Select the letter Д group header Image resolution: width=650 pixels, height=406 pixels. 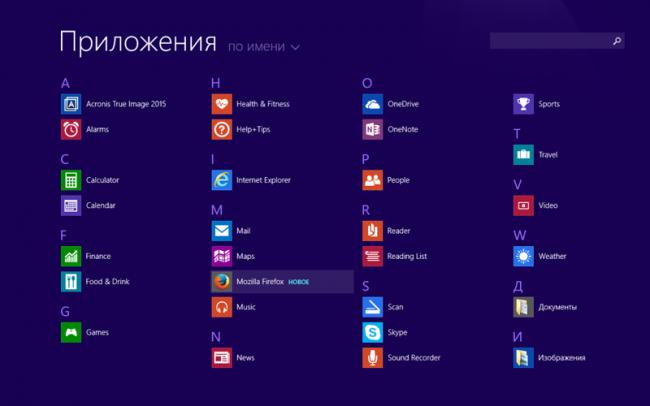518,286
